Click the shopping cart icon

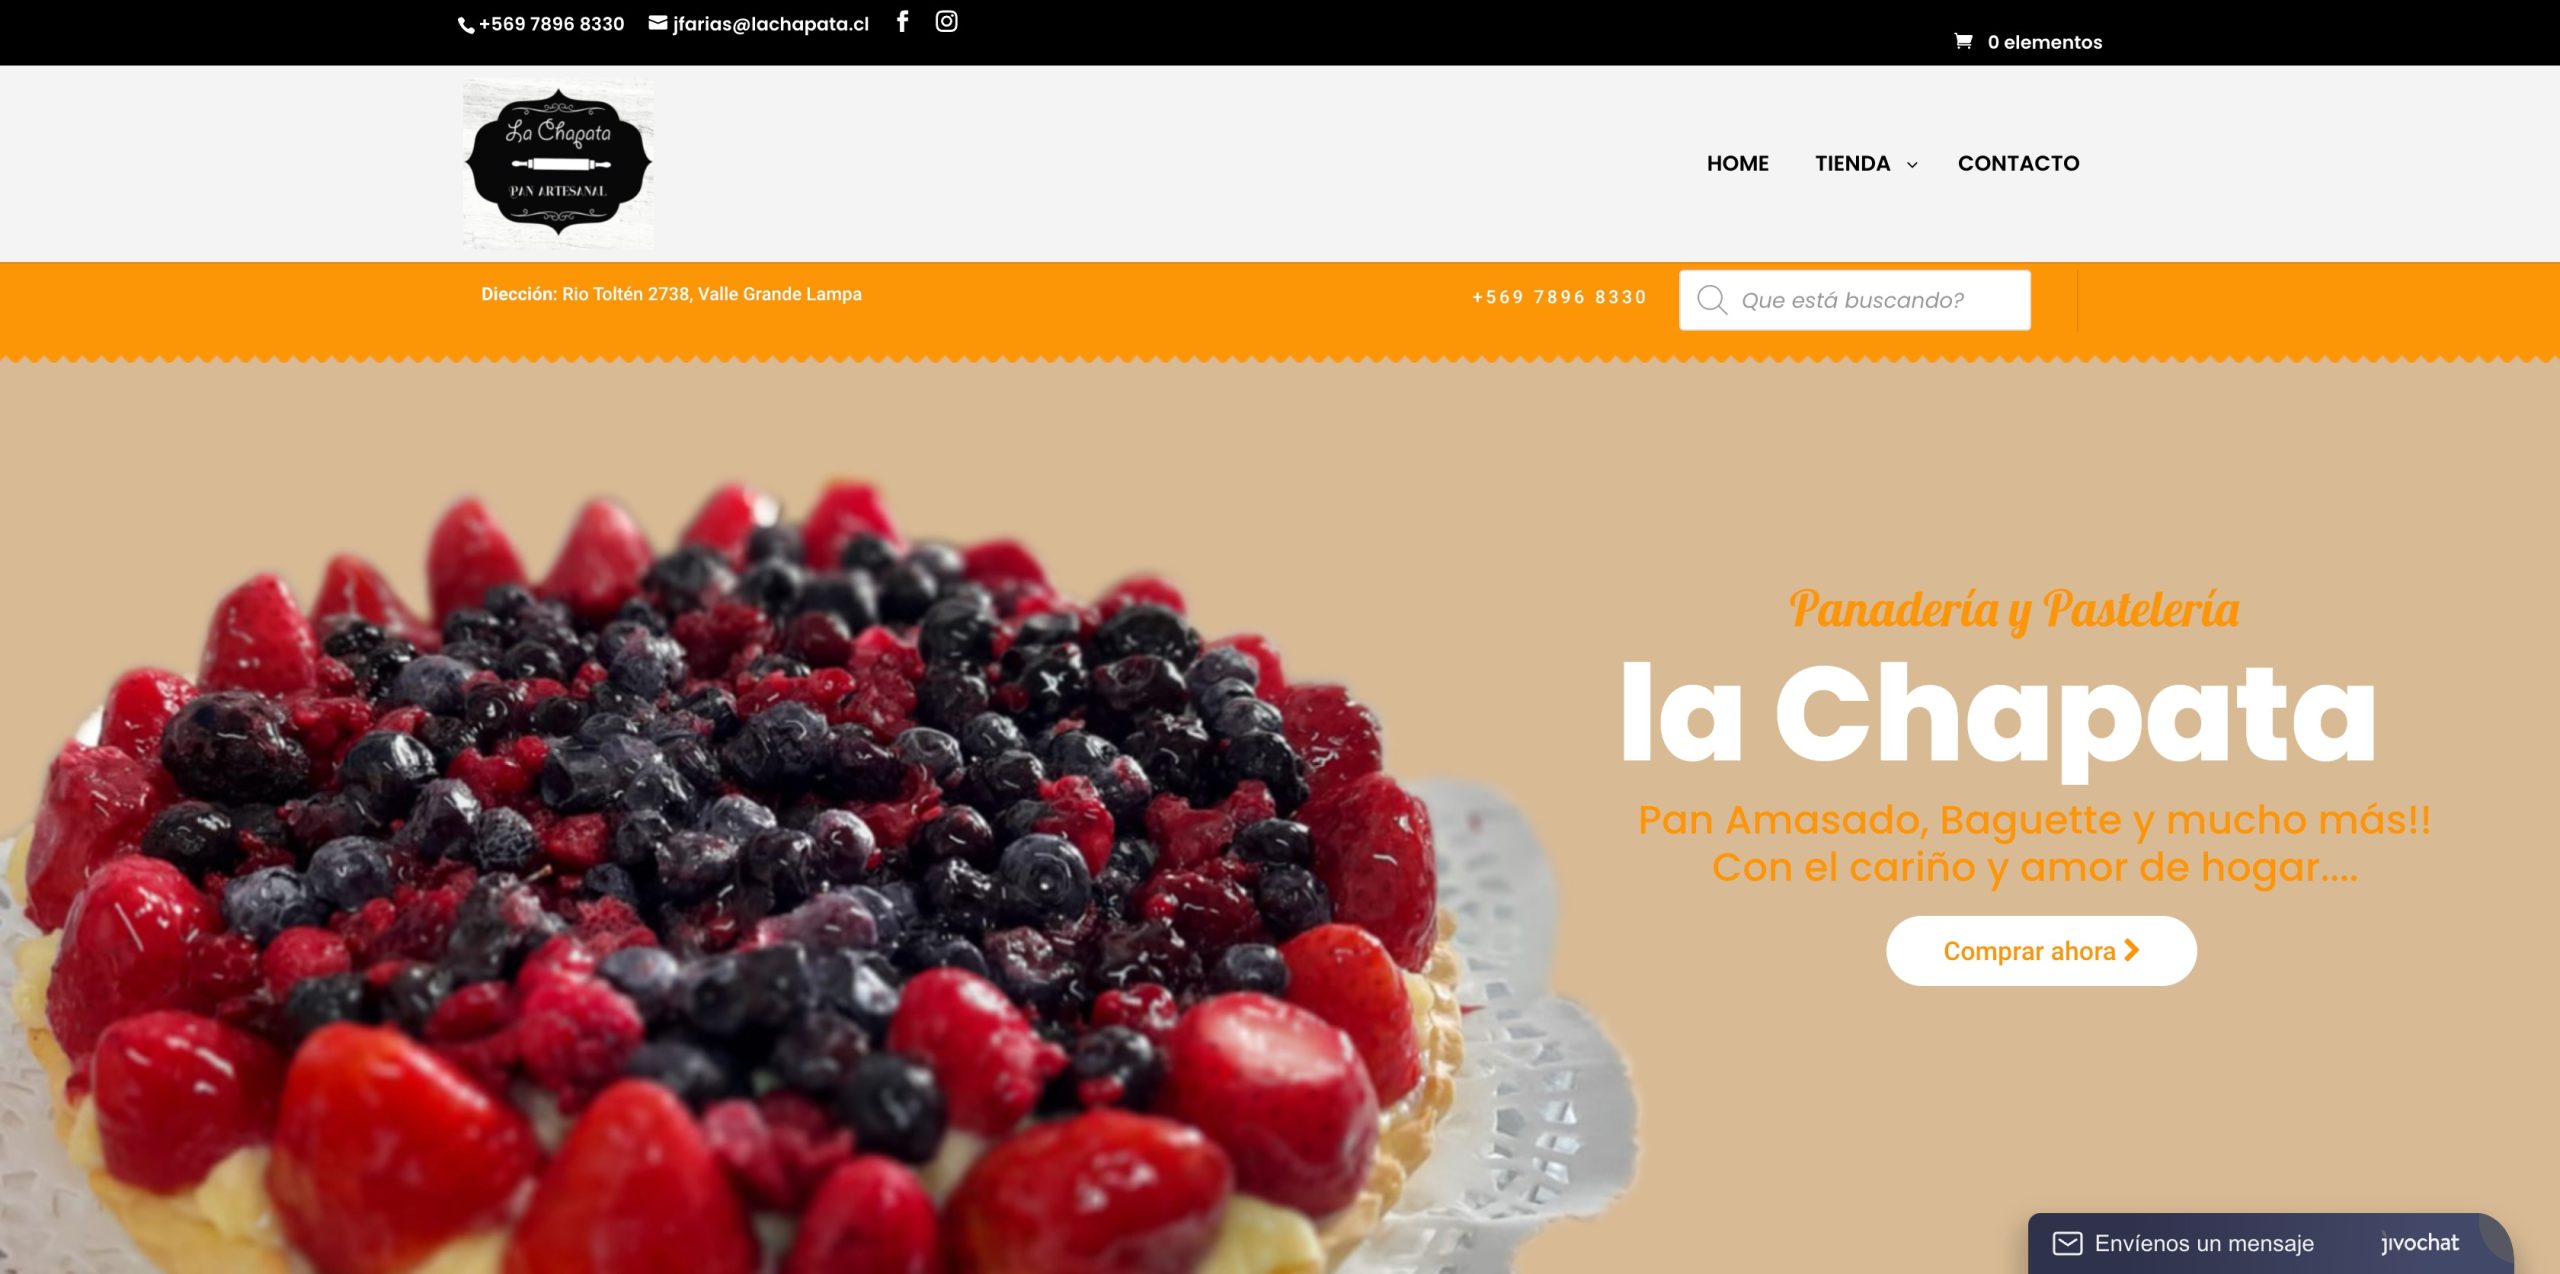pyautogui.click(x=1963, y=42)
